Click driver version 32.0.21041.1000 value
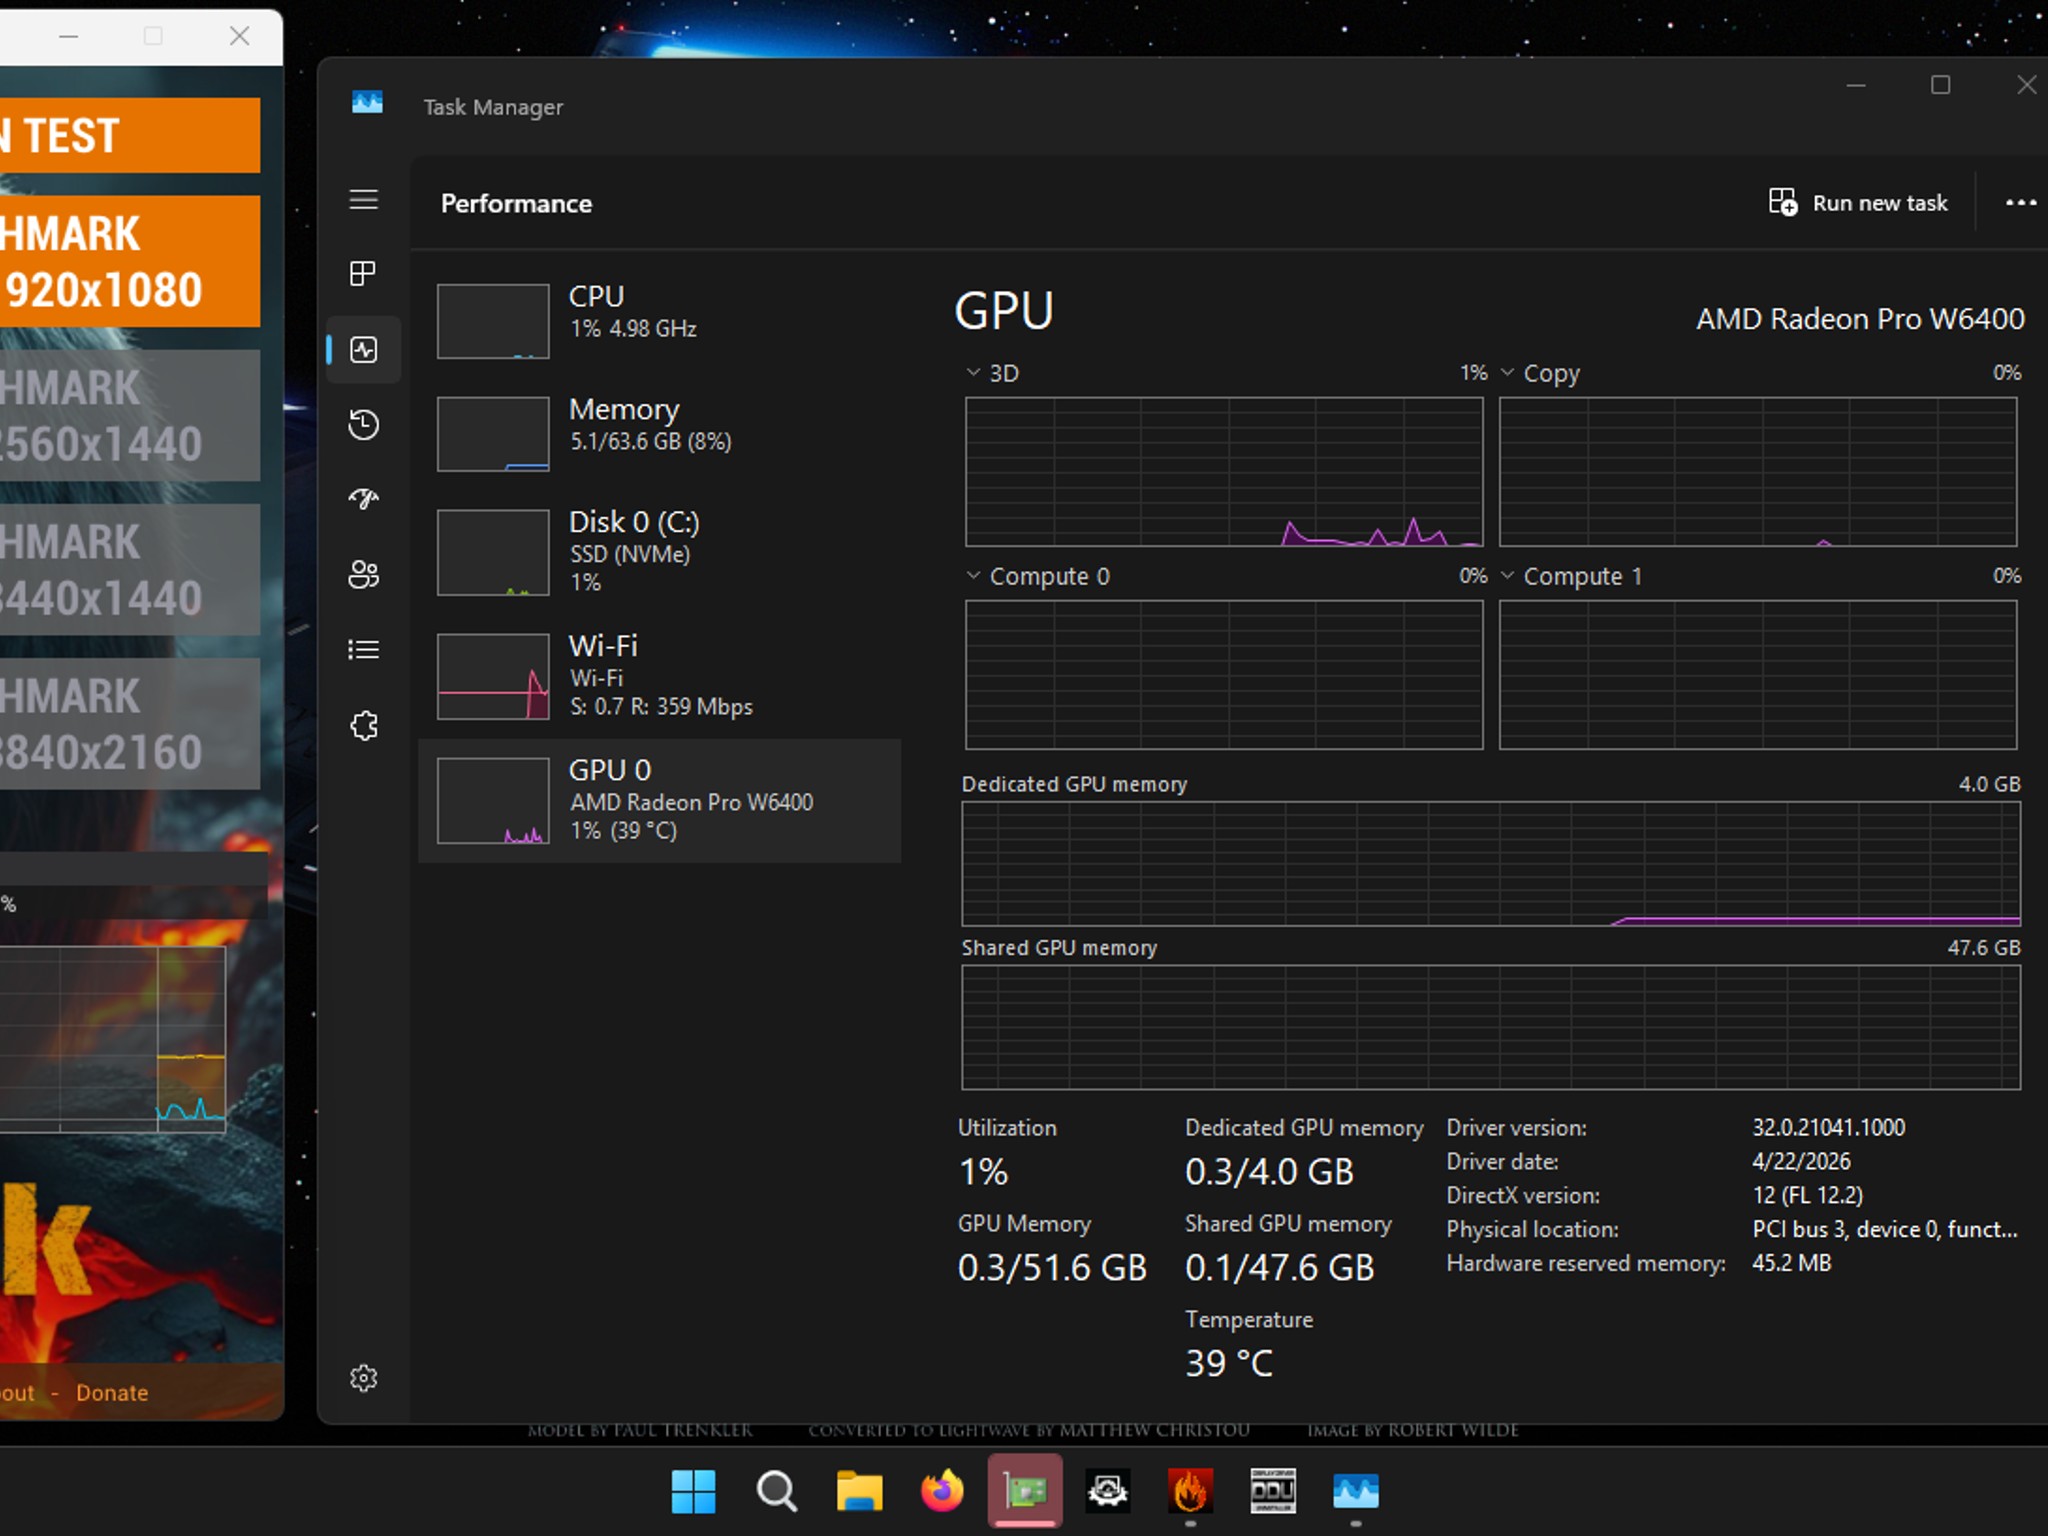Image resolution: width=2048 pixels, height=1536 pixels. 1828,1127
